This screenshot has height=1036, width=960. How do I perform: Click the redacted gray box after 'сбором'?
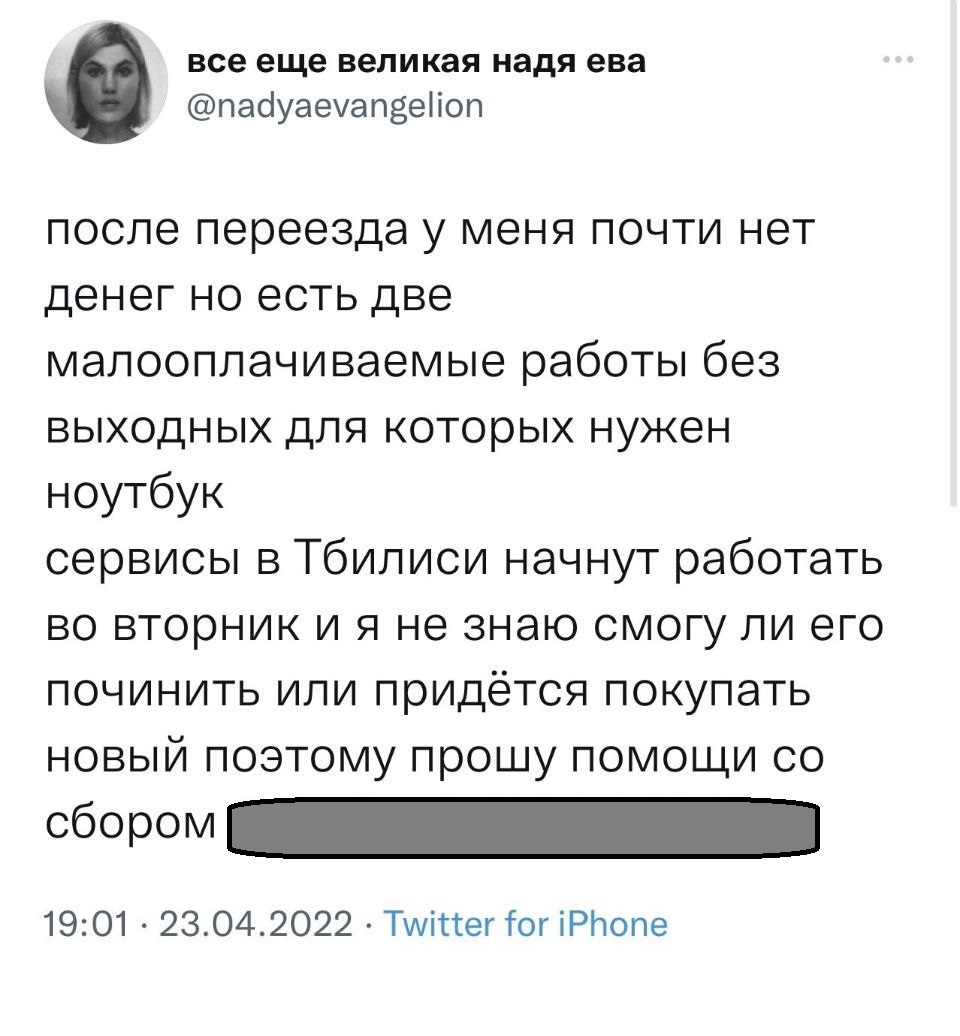pyautogui.click(x=525, y=829)
